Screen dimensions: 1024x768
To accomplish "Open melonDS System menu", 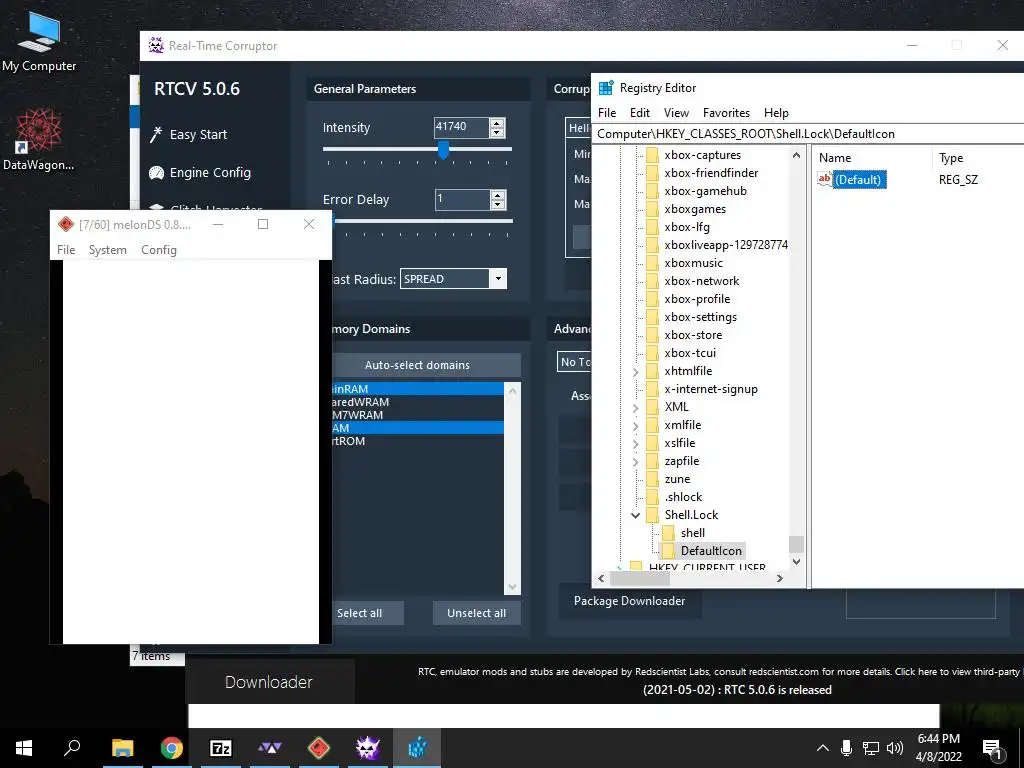I will click(108, 249).
